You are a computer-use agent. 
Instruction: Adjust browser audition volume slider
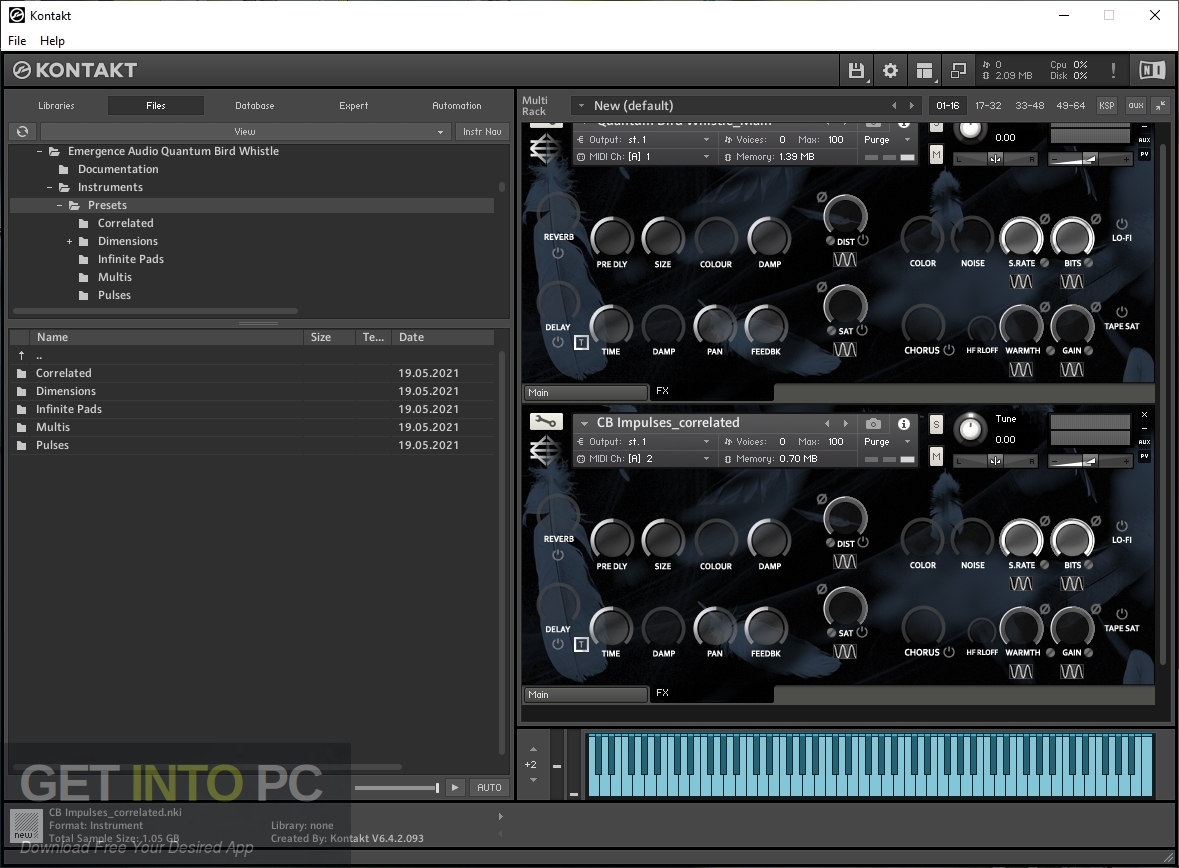coord(397,788)
